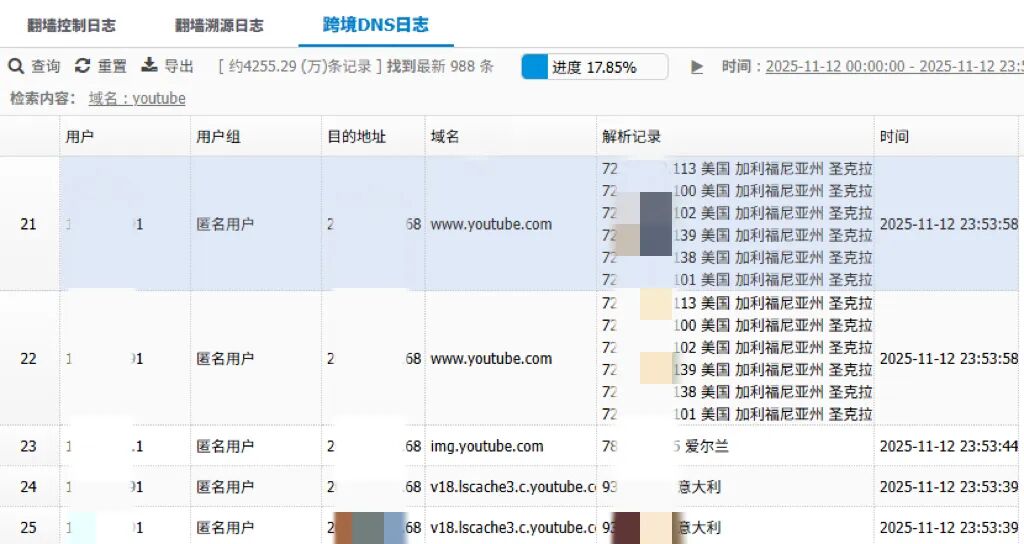Screen dimensions: 1024x544
Task: Click v18.lscache3.c.youtube domain in row 24
Action: (513, 487)
